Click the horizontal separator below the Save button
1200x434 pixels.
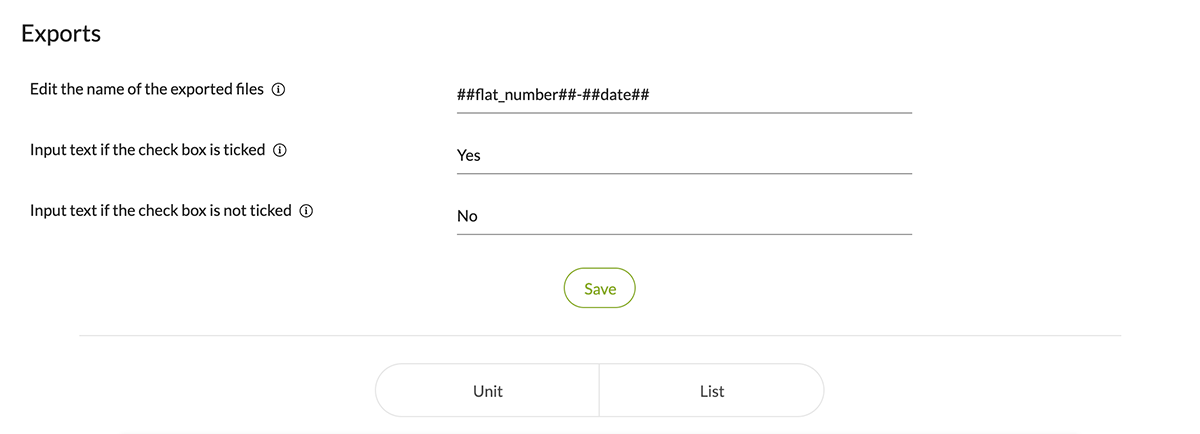pos(600,335)
